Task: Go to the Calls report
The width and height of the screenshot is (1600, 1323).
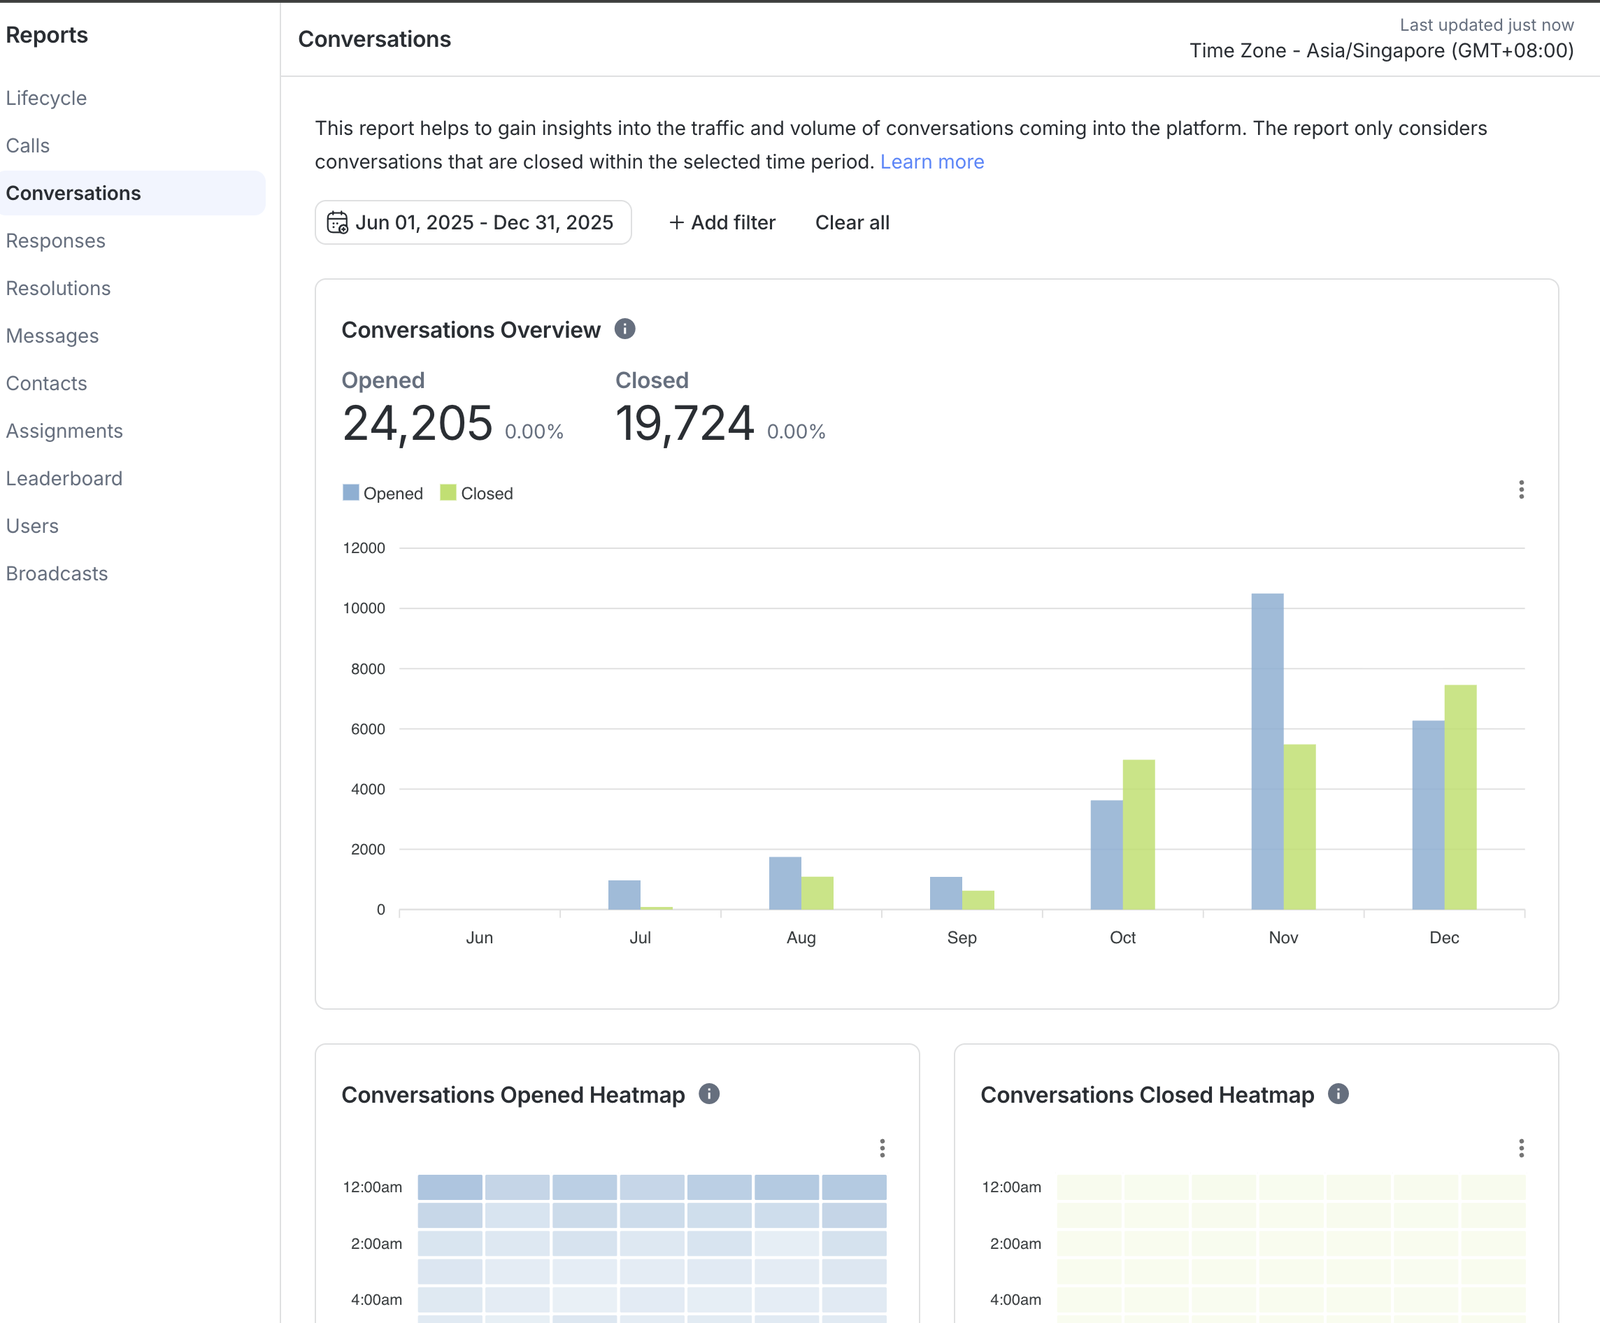Action: (28, 146)
